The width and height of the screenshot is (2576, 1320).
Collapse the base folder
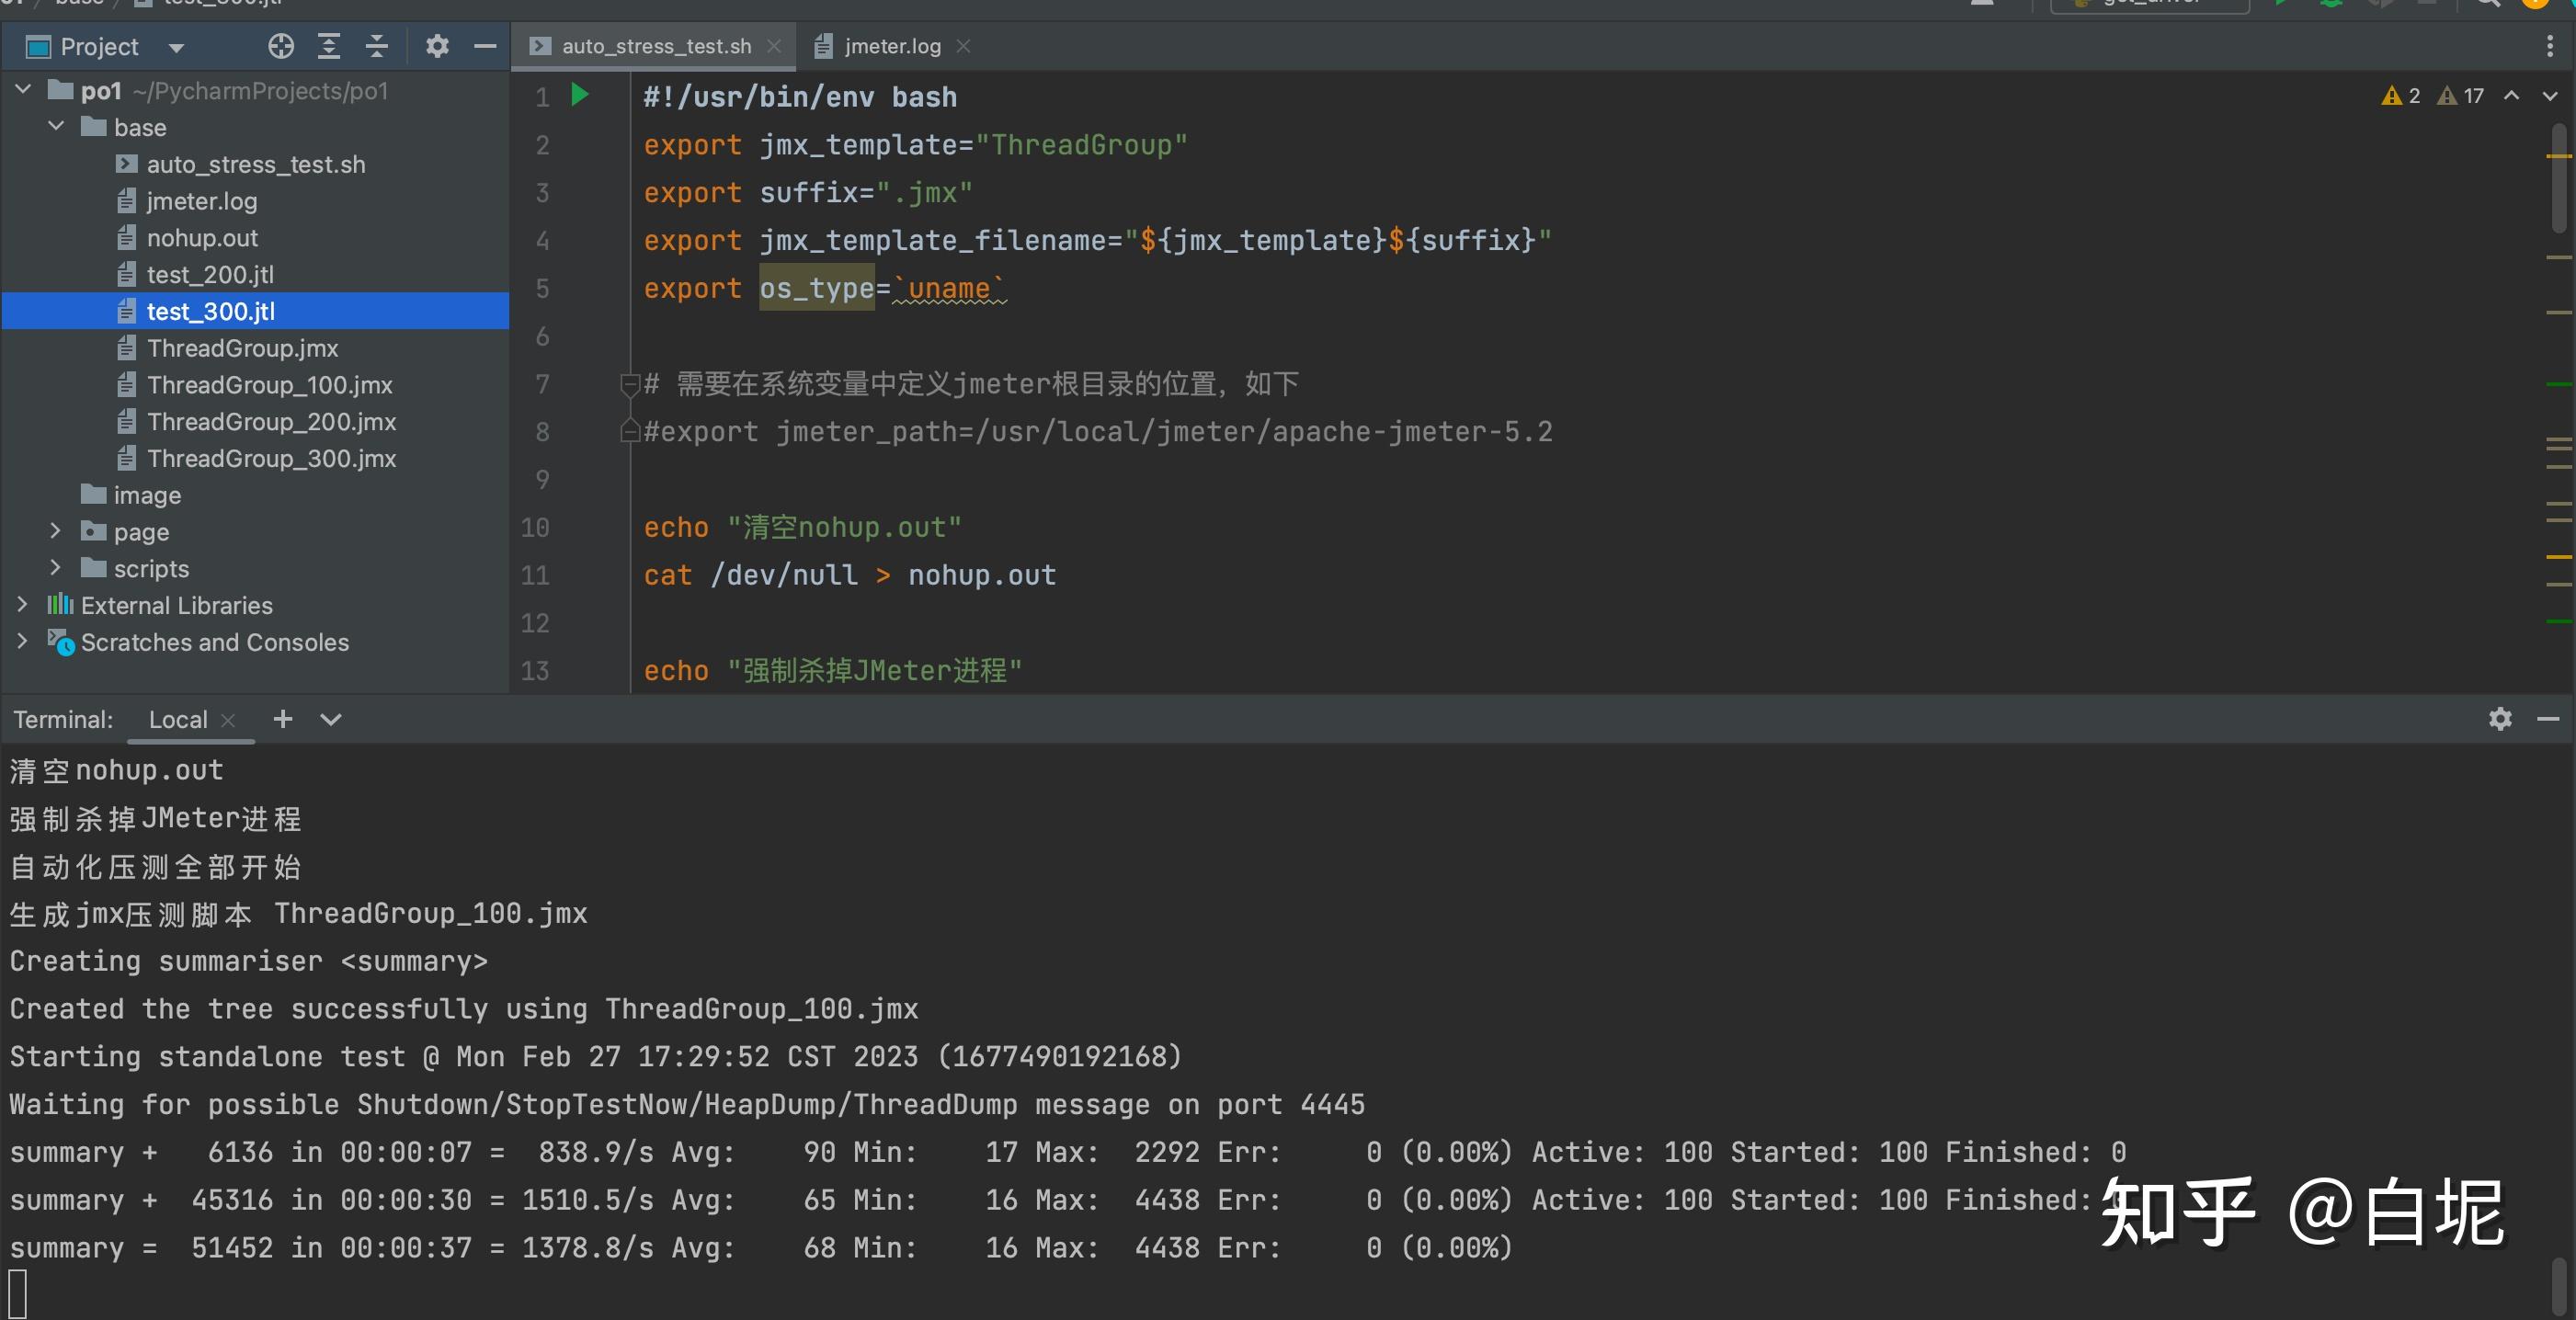click(x=56, y=127)
